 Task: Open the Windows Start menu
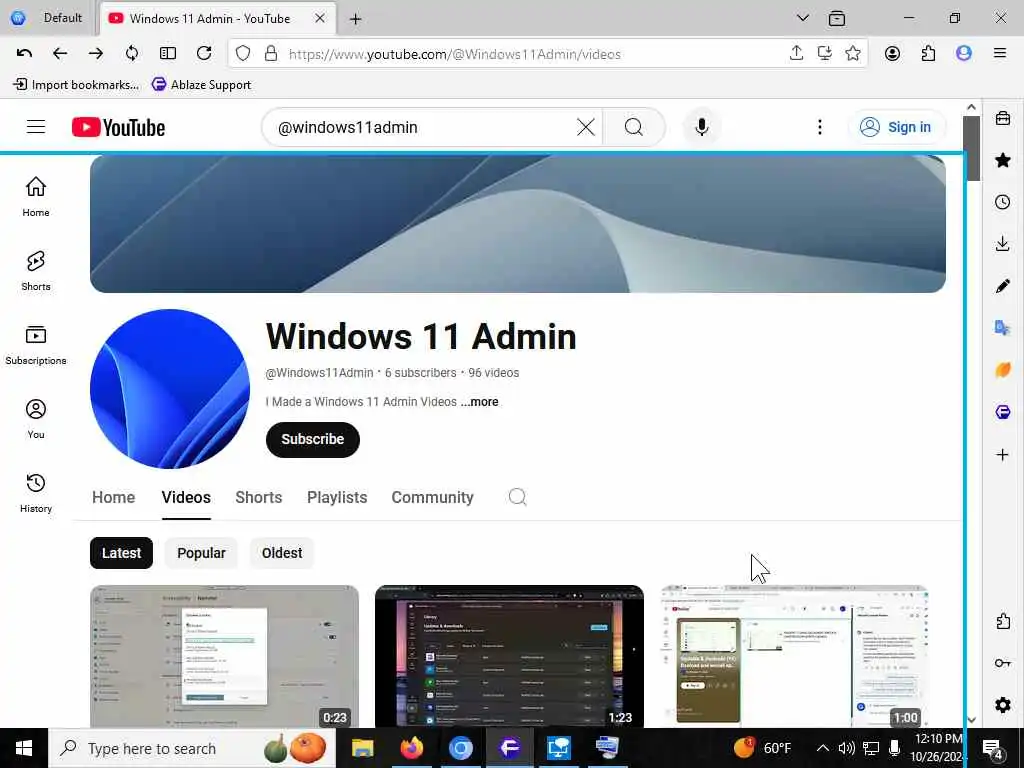tap(24, 748)
